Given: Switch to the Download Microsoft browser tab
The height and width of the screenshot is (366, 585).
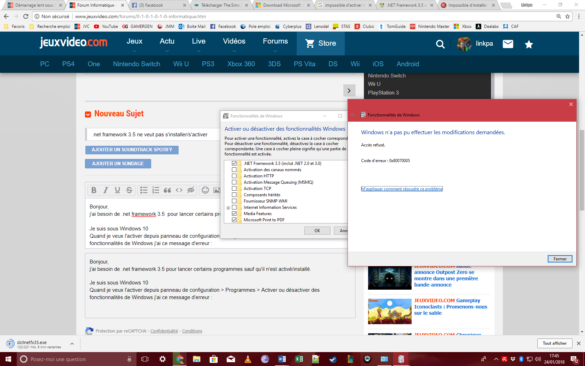Looking at the screenshot, I should [282, 5].
